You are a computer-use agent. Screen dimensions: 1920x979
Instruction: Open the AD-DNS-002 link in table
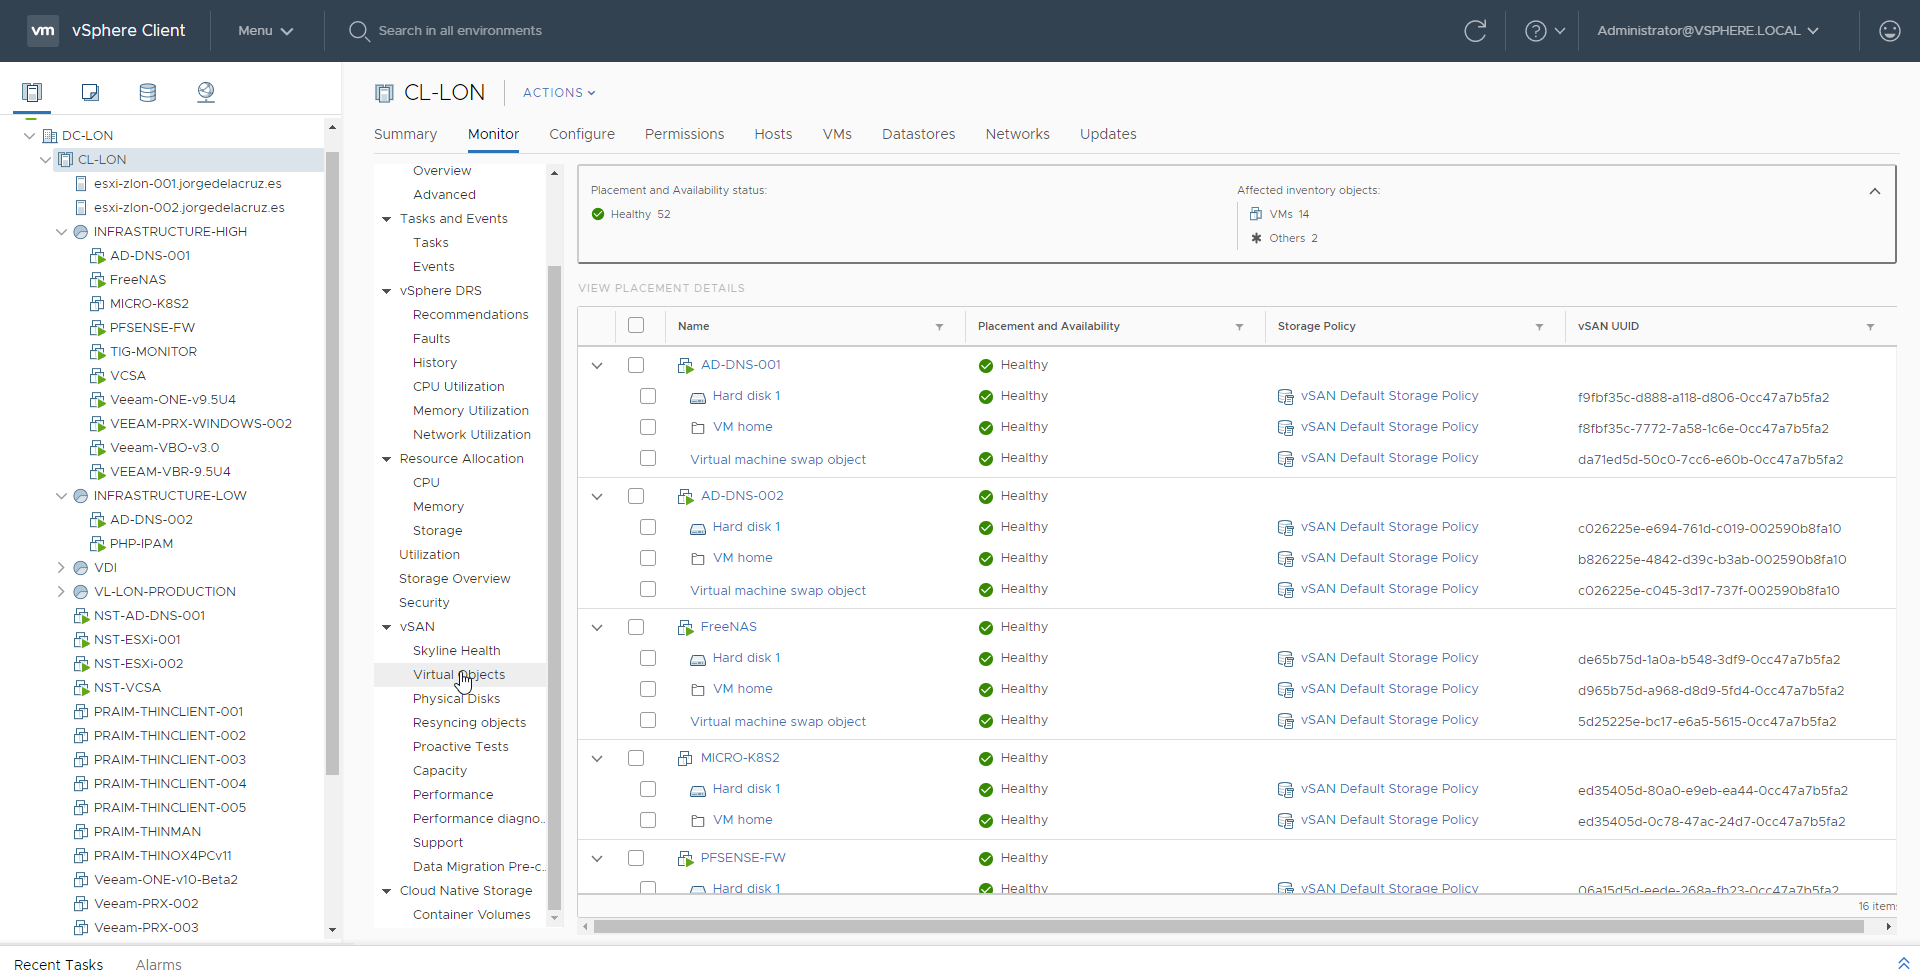[x=742, y=496]
